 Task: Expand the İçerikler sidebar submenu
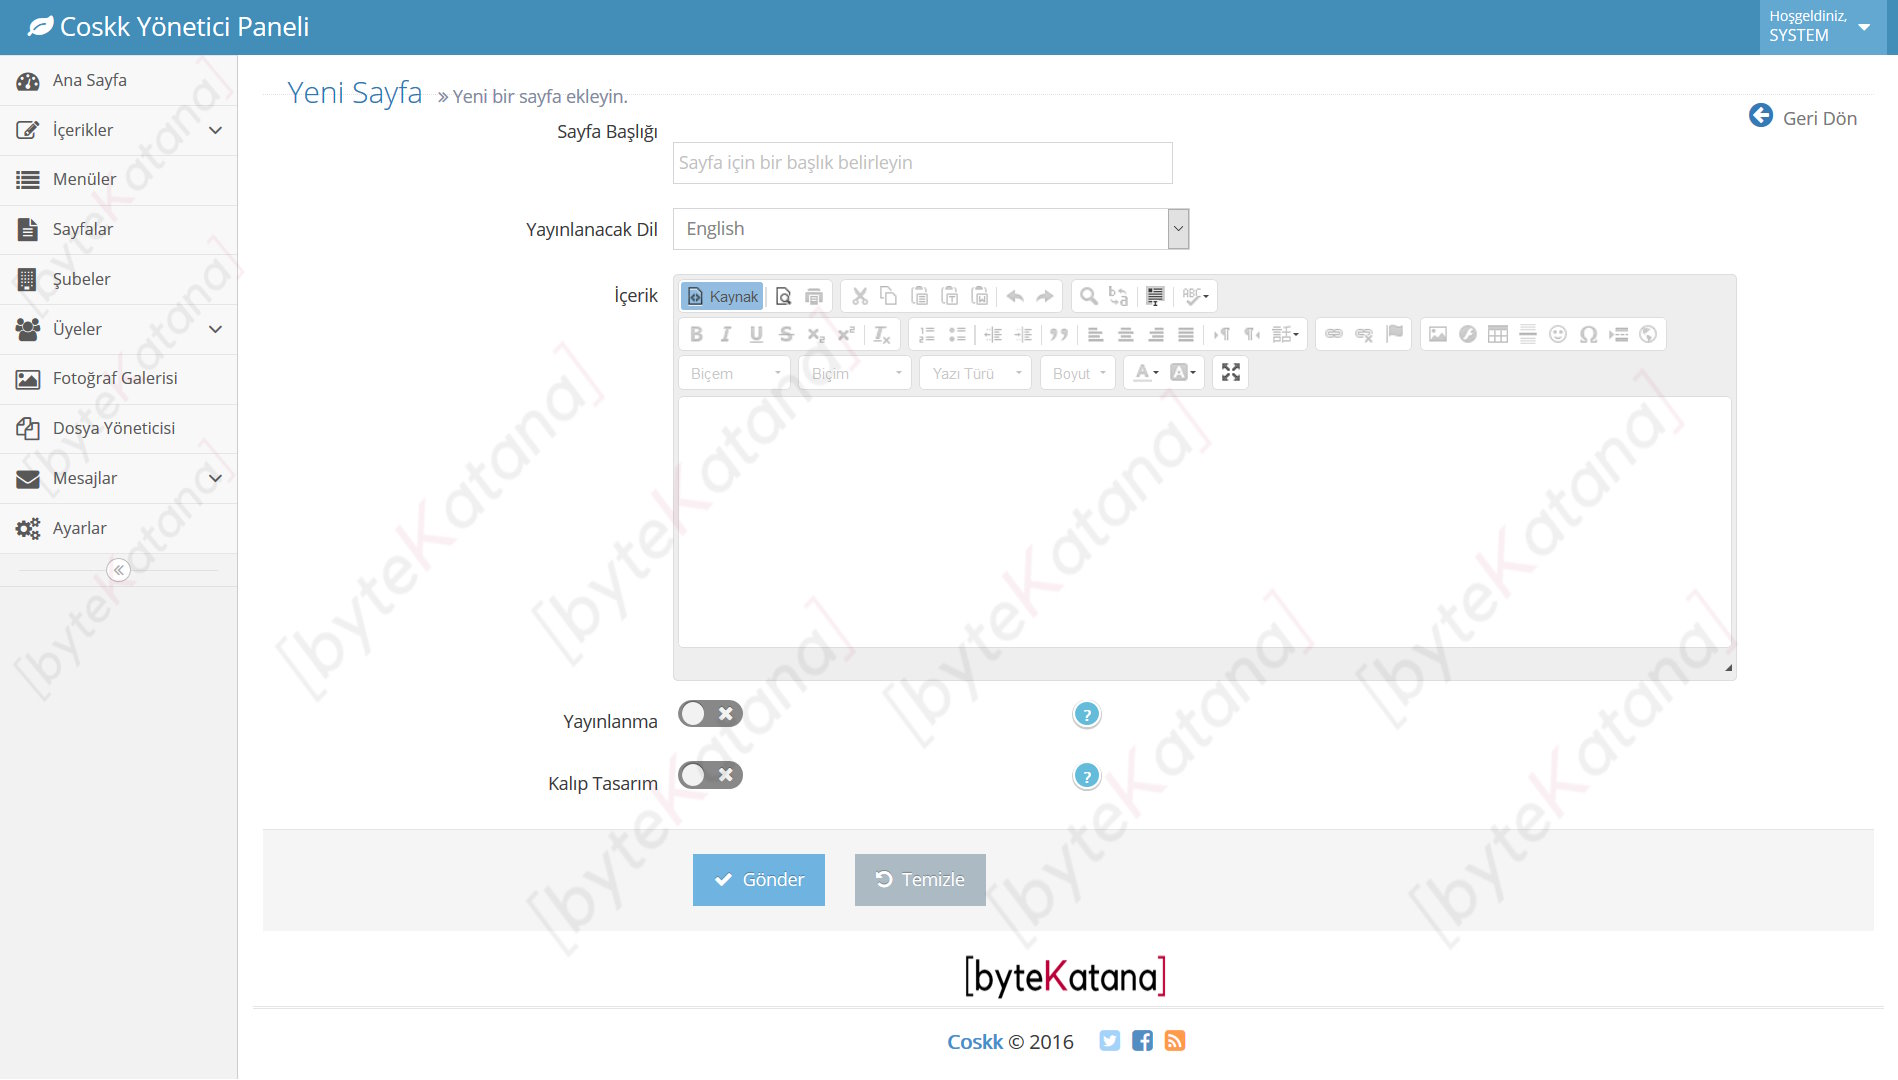coord(118,130)
